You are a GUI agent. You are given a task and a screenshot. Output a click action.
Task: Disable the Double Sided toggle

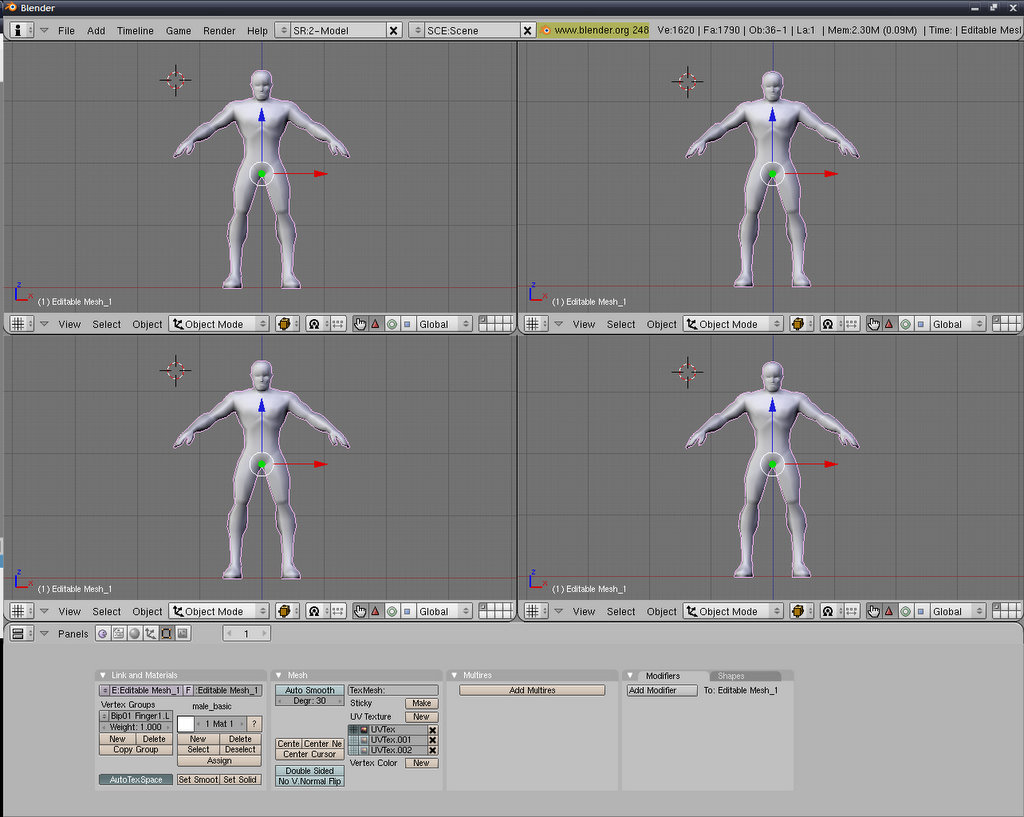tap(309, 771)
